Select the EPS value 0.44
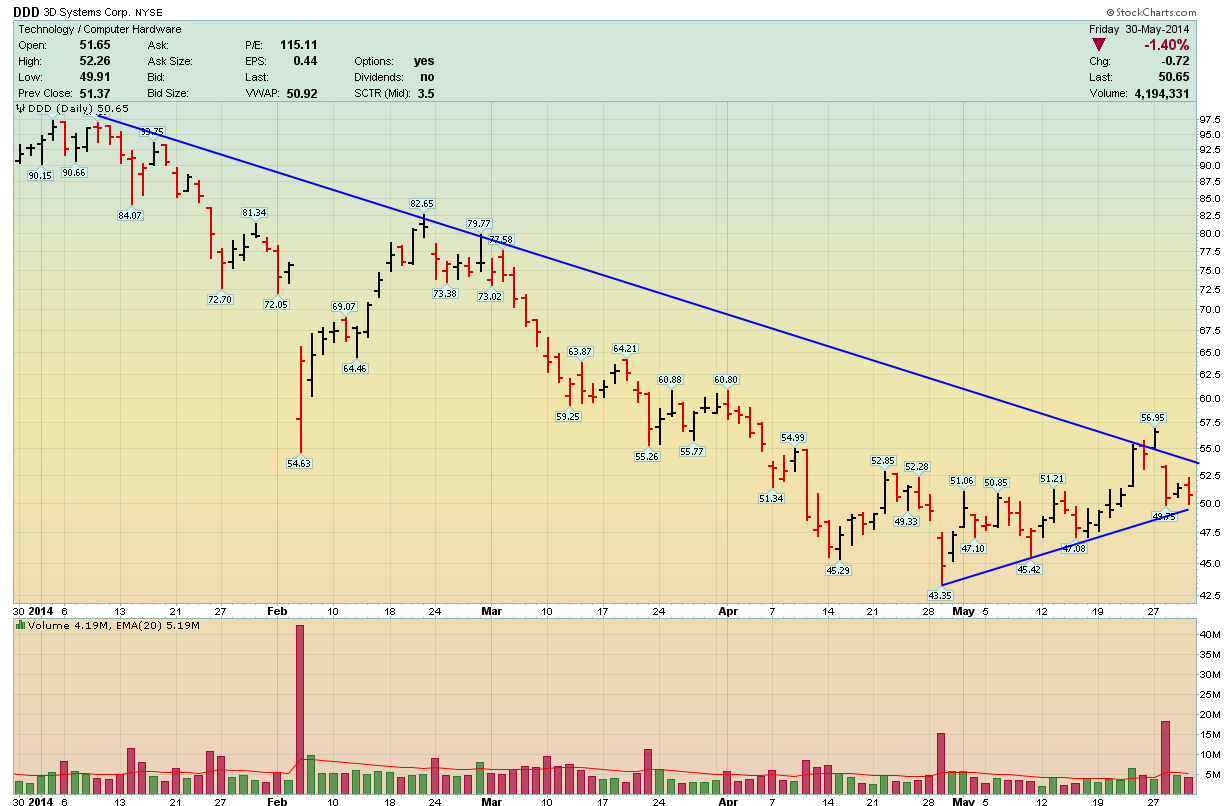Image resolution: width=1229 pixels, height=806 pixels. click(305, 61)
